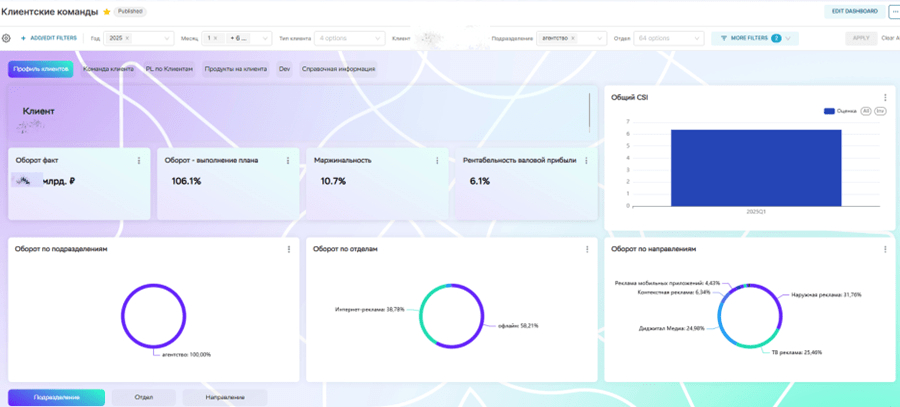The image size is (900, 407).
Task: Open the Отдел dropdown with 64 options
Action: (669, 38)
